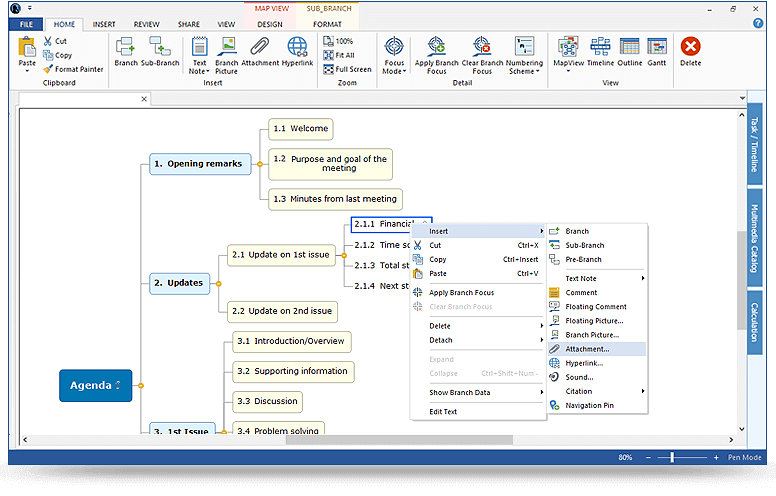Click the vertical scrollbar down arrow
This screenshot has width=776, height=496.
point(741,429)
